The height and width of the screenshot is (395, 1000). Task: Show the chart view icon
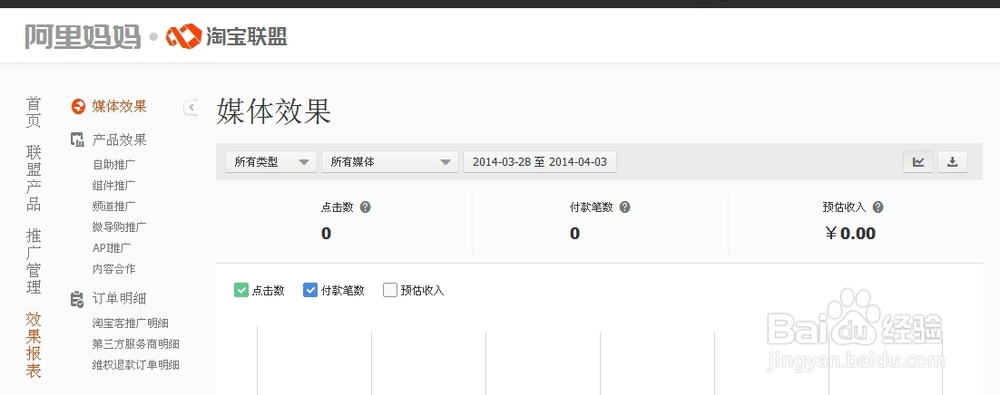(918, 162)
